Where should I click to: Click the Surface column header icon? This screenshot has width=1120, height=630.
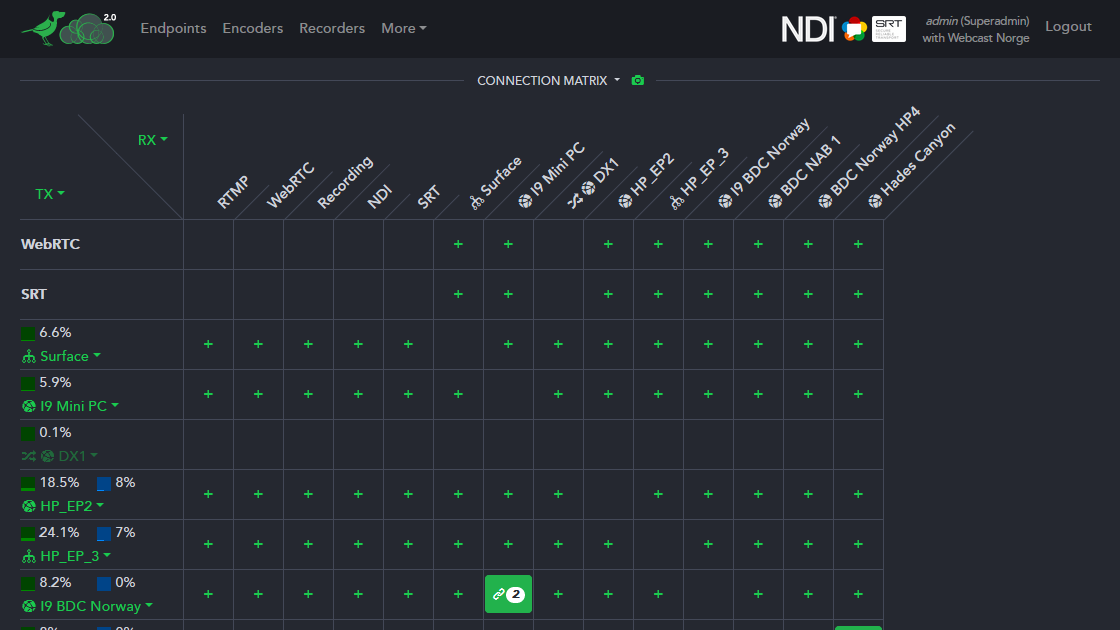(477, 202)
